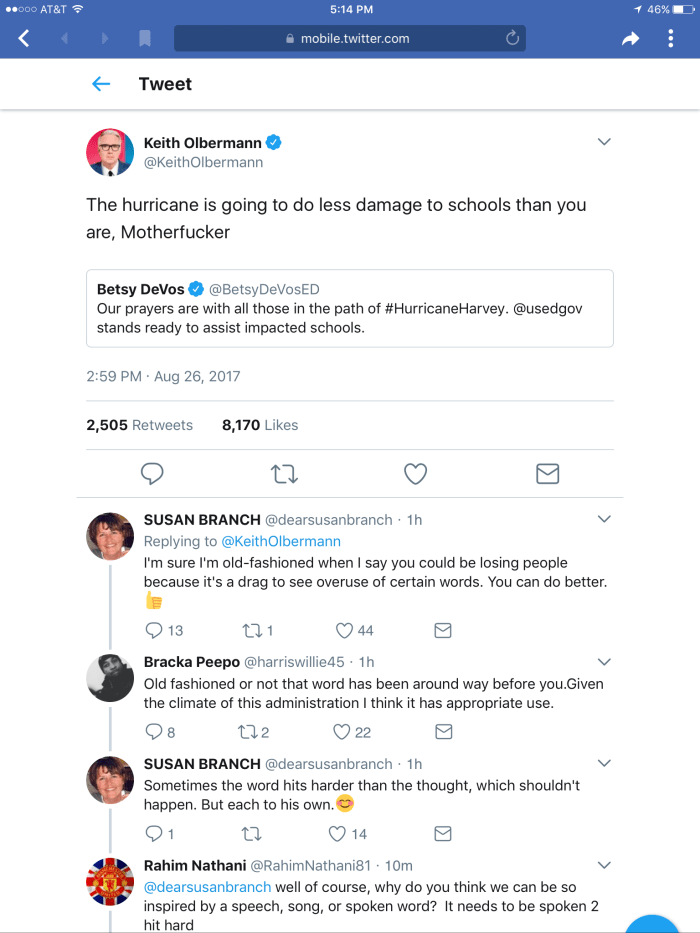Viewport: 700px width, 933px height.
Task: Like Bracka Peepo's reply
Action: 340,732
